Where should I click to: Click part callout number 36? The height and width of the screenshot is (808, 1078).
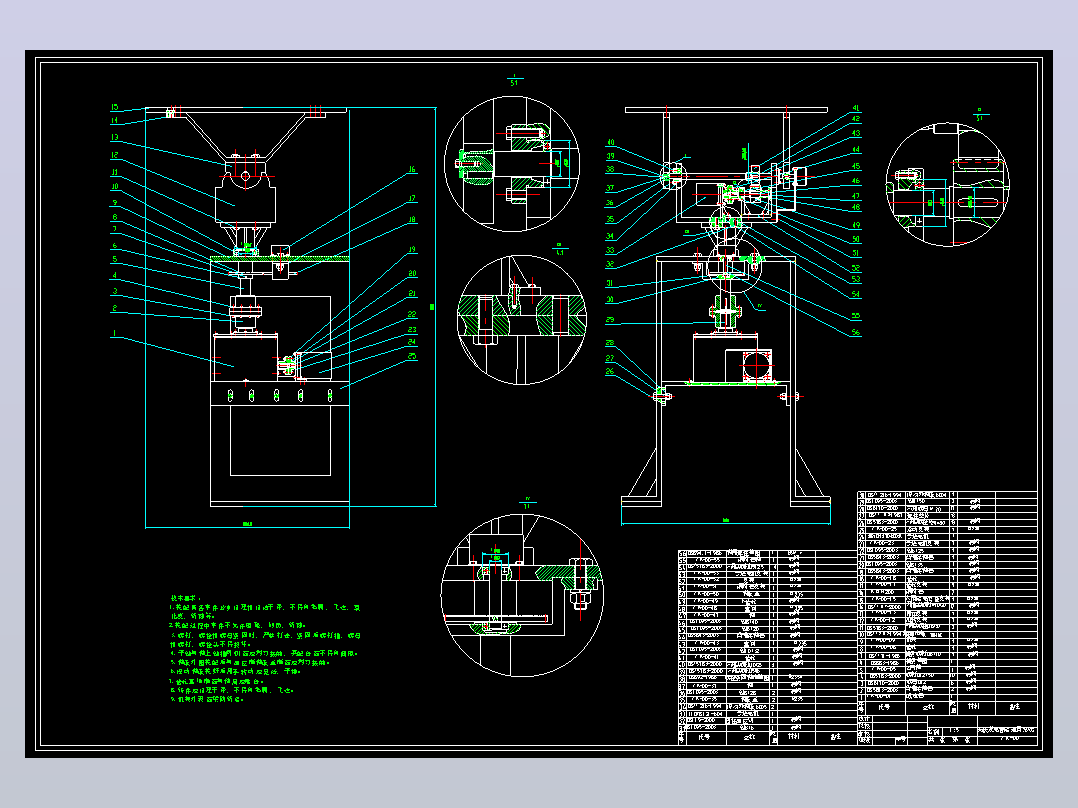610,203
